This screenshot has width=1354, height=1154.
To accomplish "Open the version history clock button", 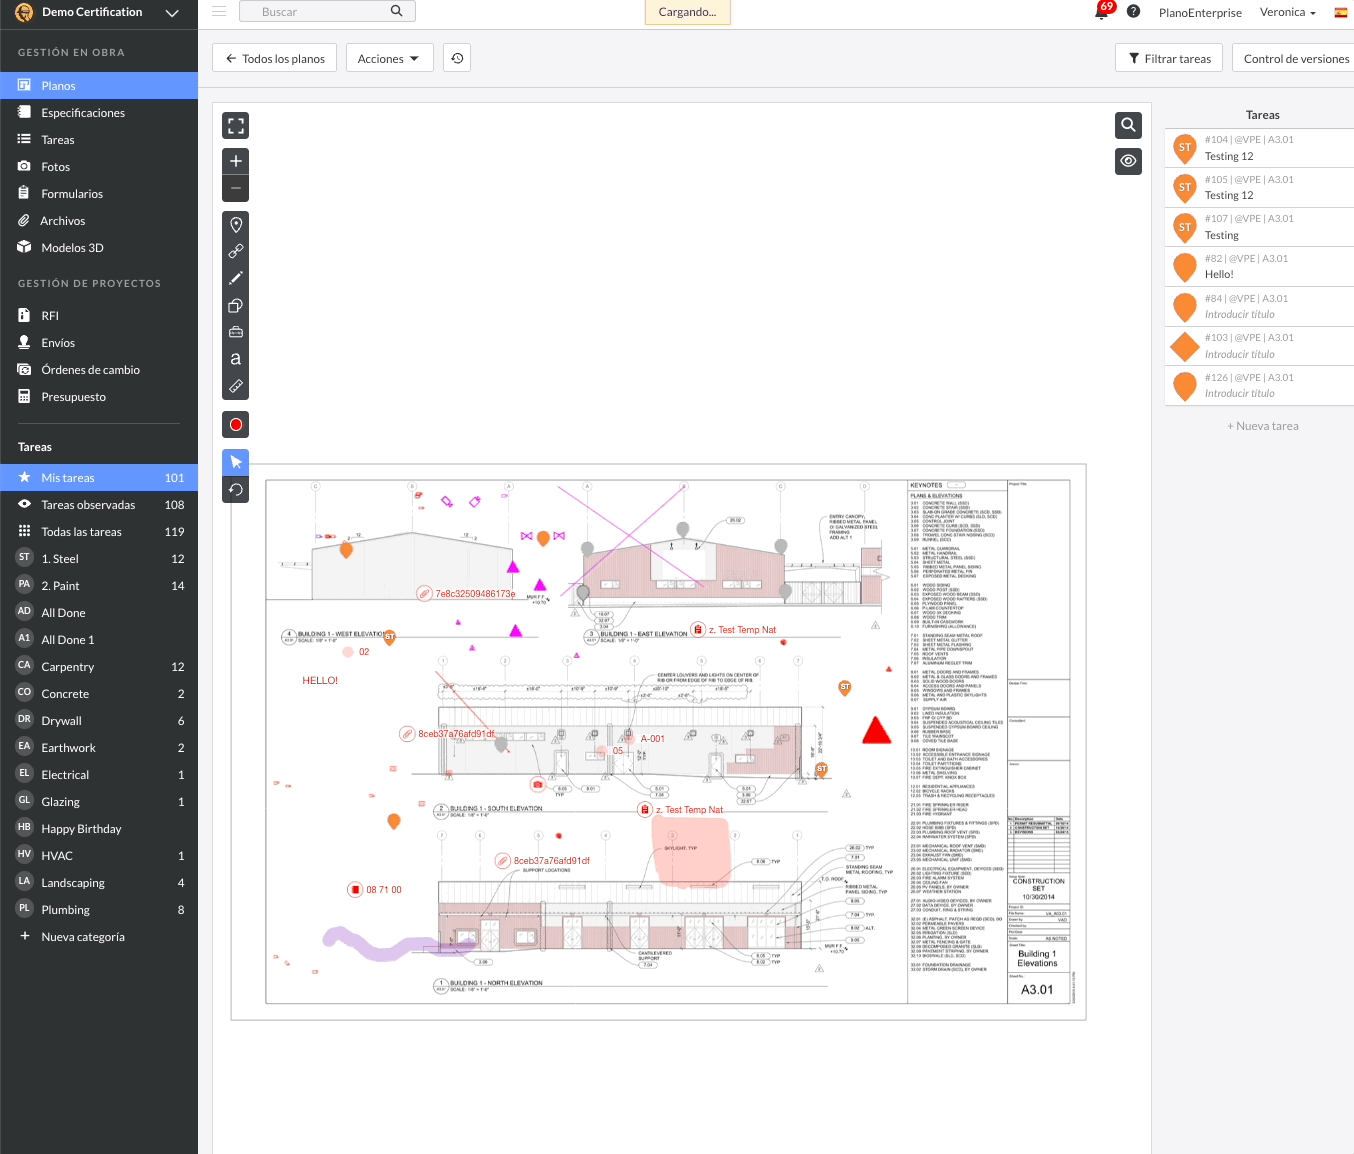I will pyautogui.click(x=457, y=58).
